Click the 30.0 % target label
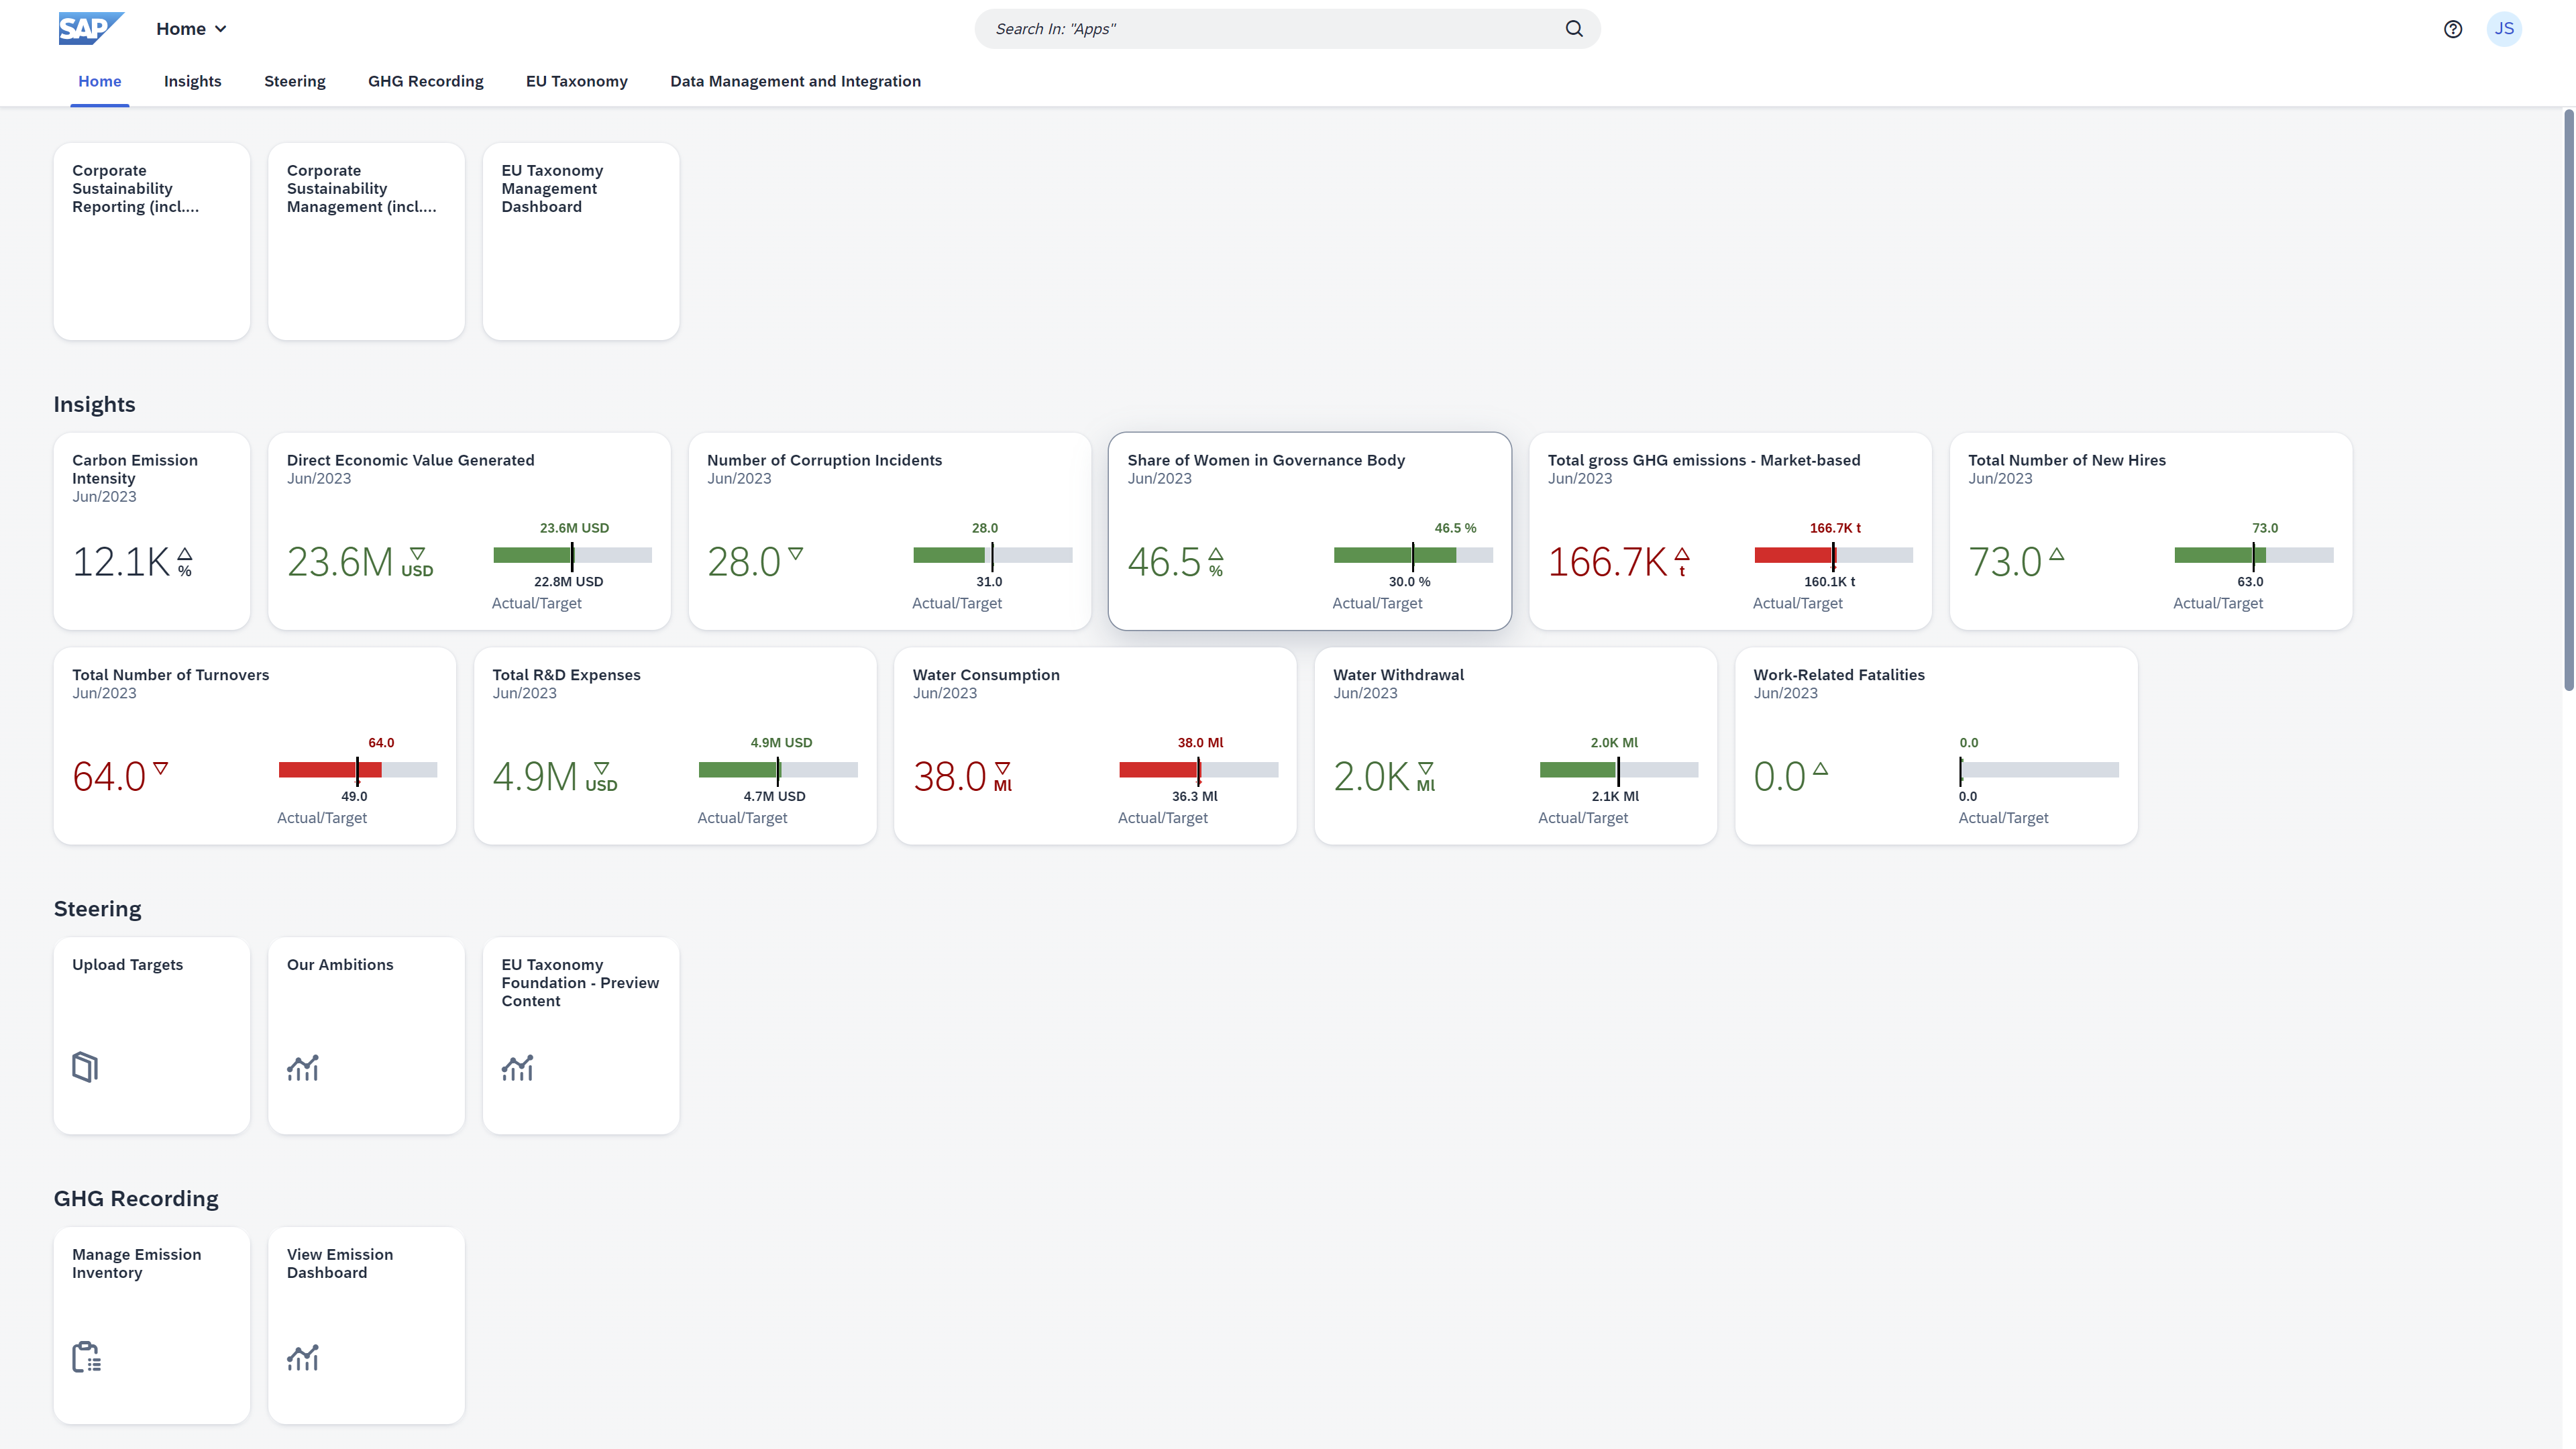This screenshot has height=1449, width=2576. (x=1409, y=582)
